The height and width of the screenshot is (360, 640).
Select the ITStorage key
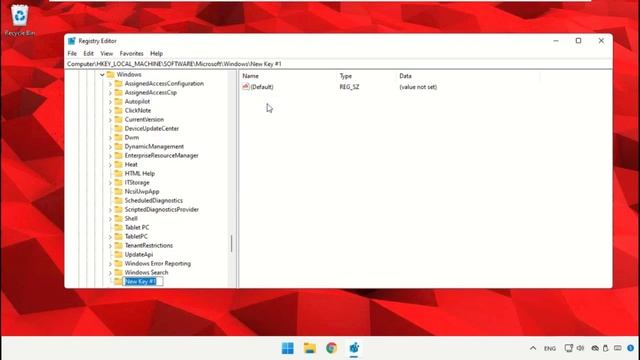coord(137,182)
